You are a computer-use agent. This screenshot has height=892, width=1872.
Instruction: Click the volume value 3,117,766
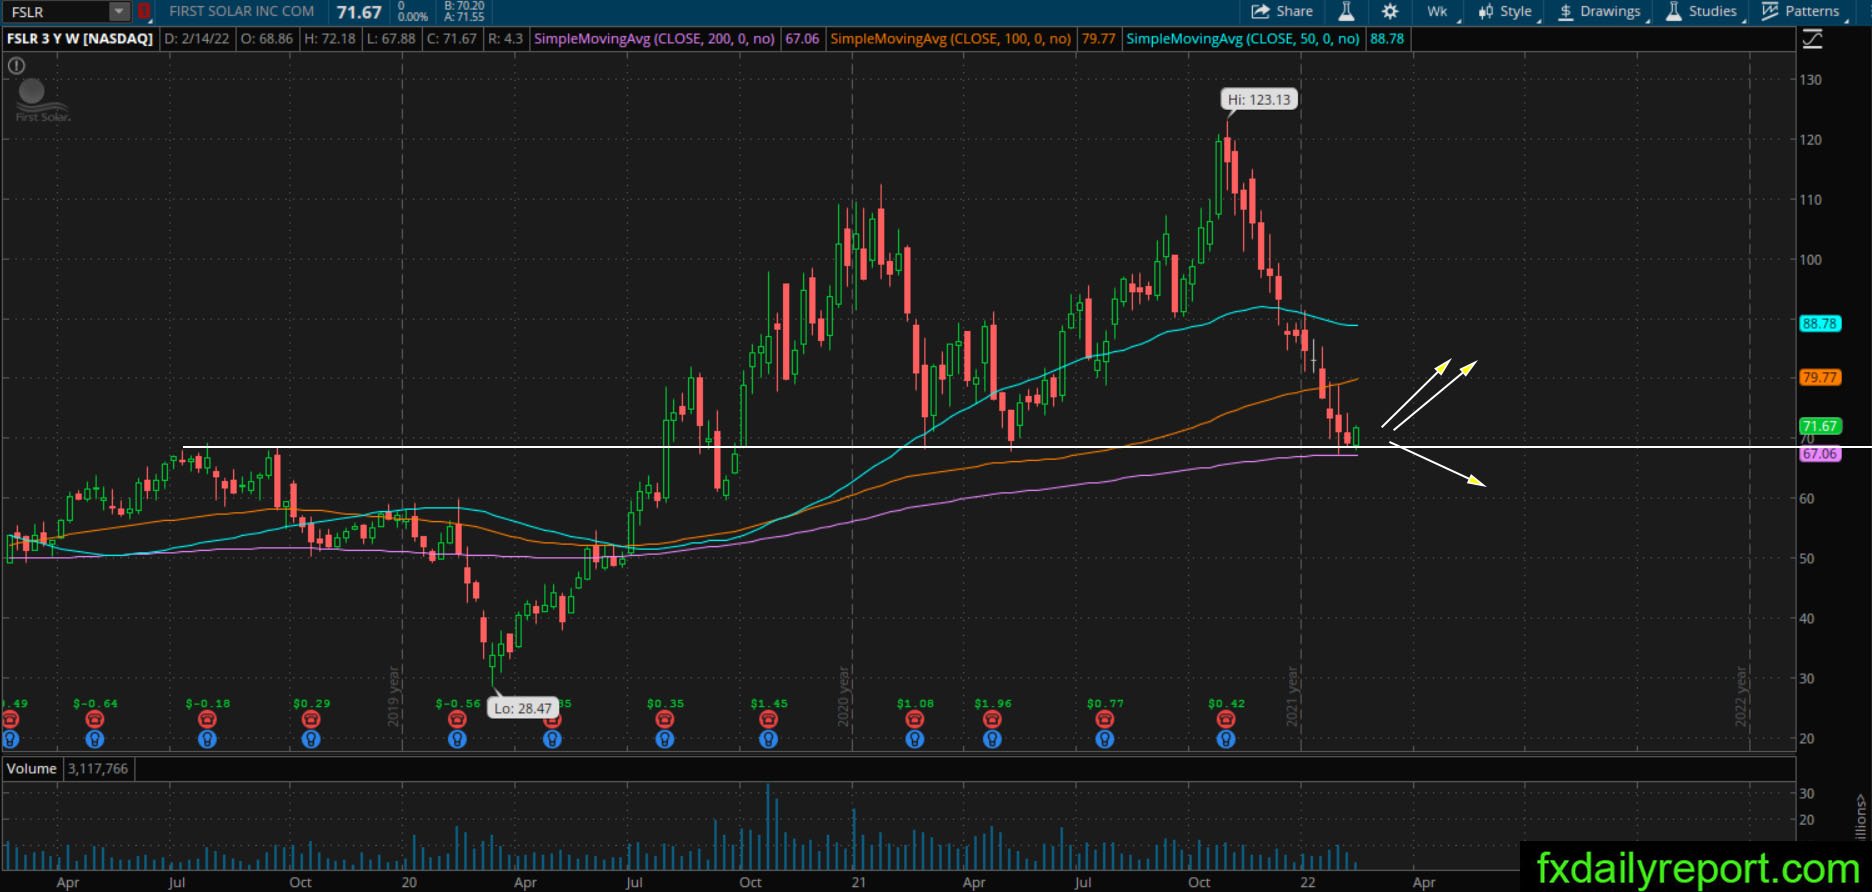coord(98,769)
